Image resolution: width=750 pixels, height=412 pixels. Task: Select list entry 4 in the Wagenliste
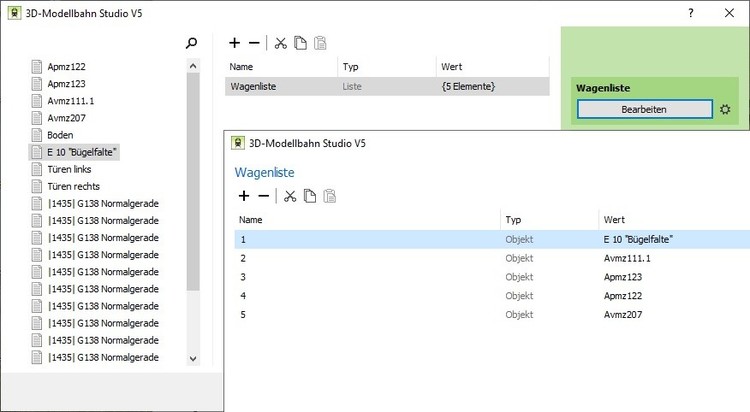(492, 296)
